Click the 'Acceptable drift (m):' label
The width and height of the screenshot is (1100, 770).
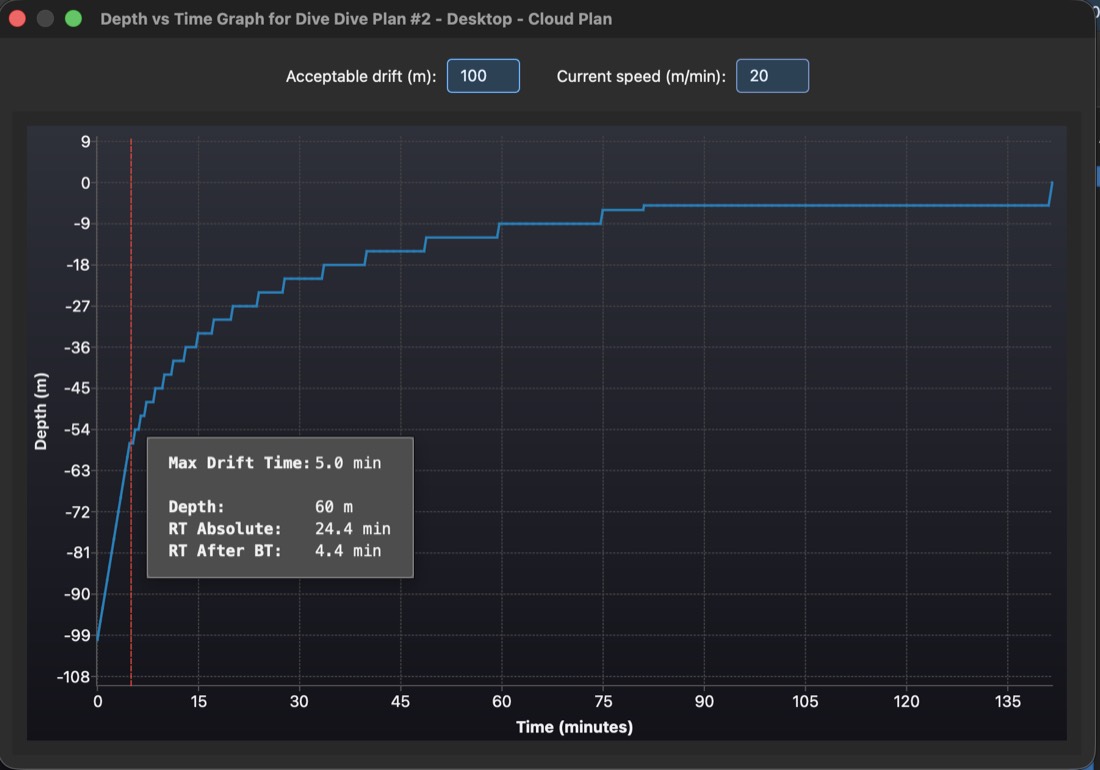pos(361,76)
